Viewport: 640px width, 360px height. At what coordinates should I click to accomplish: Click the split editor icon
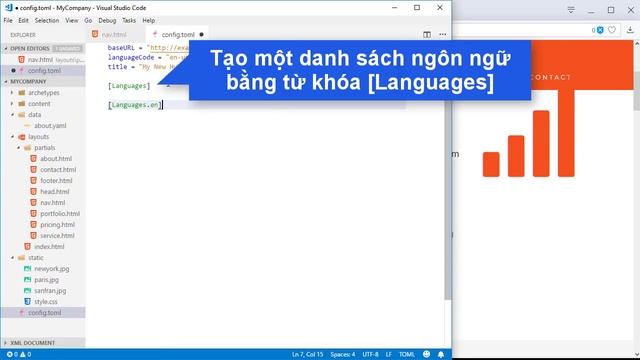pos(427,35)
